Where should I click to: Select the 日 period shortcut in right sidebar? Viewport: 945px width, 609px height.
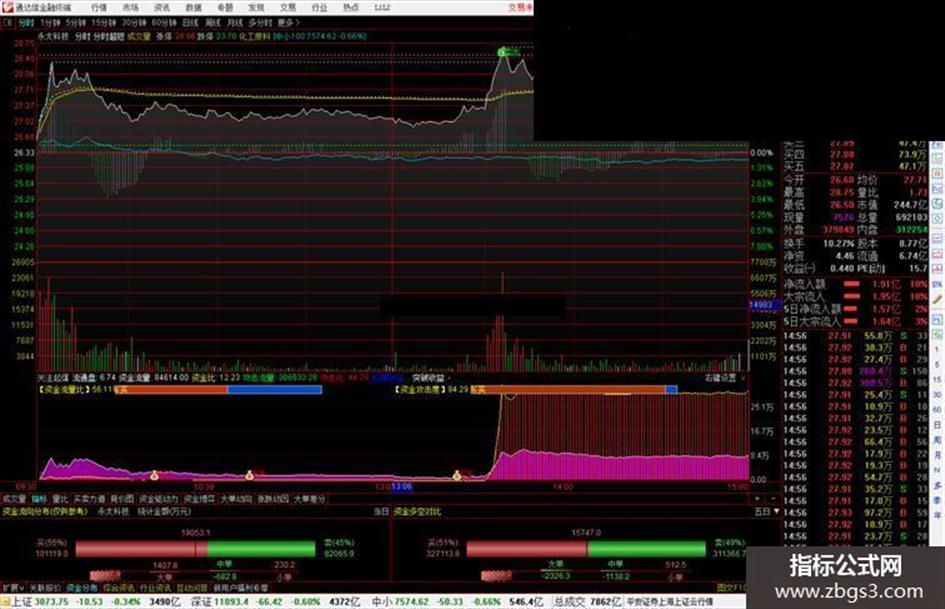pos(937,425)
